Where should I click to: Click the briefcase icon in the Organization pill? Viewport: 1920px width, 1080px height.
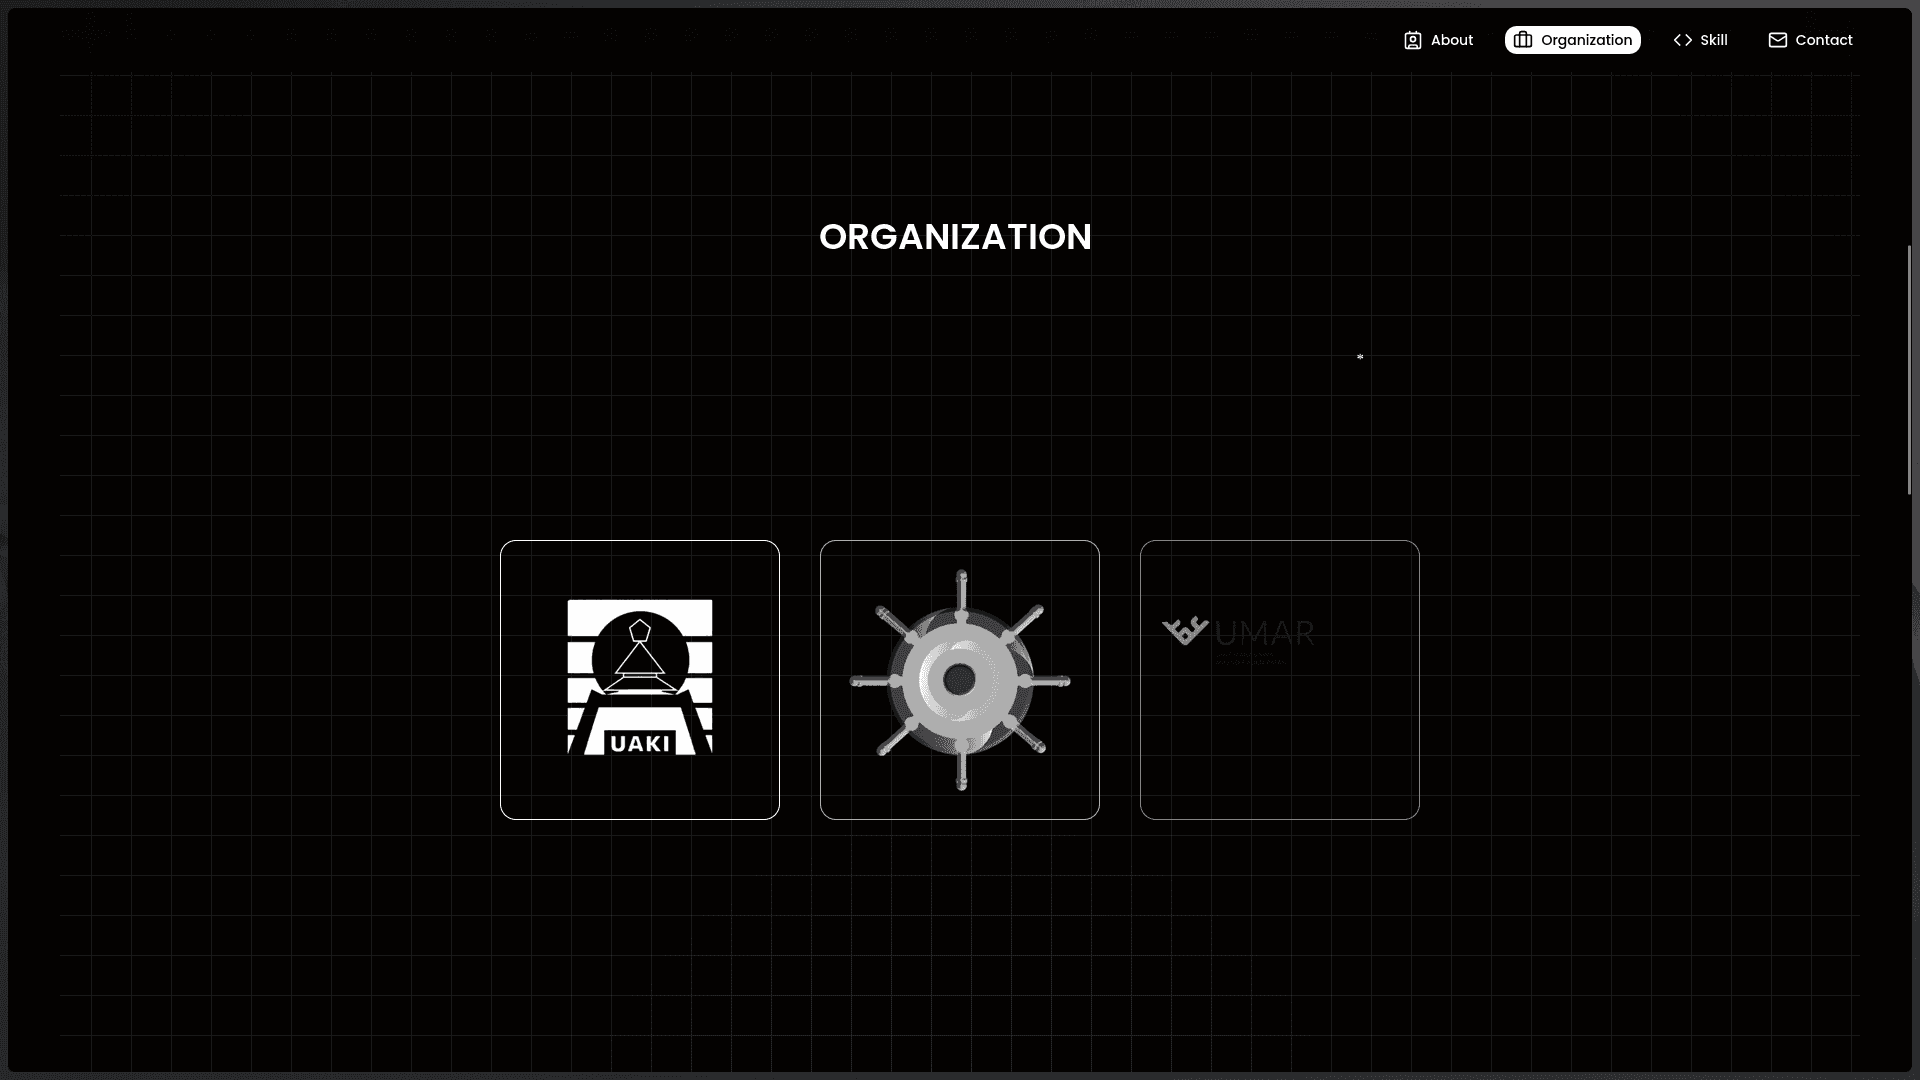point(1523,40)
